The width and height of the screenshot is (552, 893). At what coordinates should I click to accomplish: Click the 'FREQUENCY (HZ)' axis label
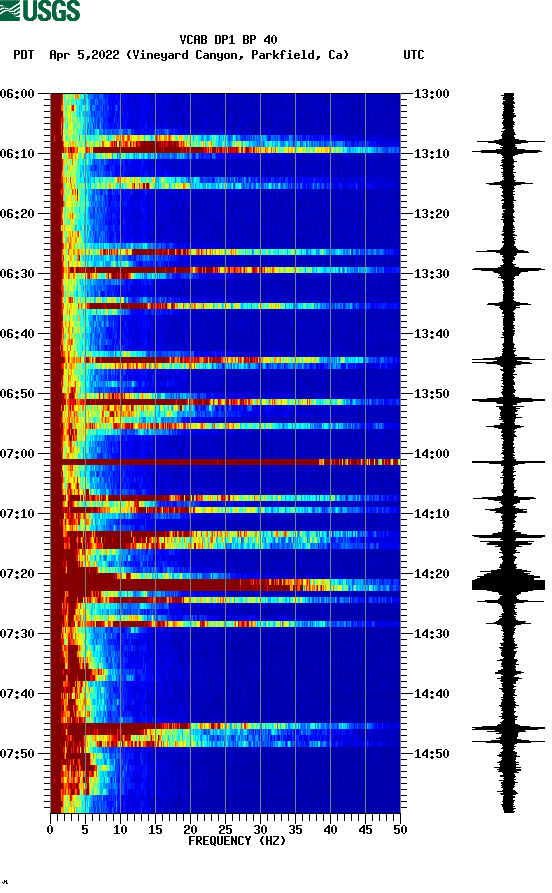tap(237, 841)
